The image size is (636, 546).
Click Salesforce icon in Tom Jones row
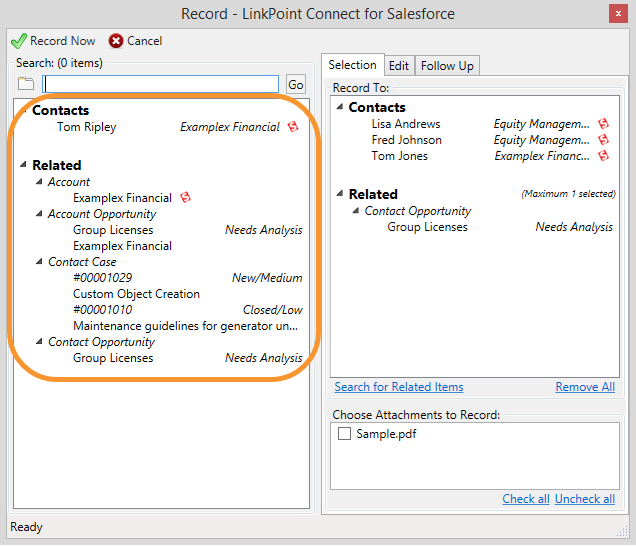(604, 156)
